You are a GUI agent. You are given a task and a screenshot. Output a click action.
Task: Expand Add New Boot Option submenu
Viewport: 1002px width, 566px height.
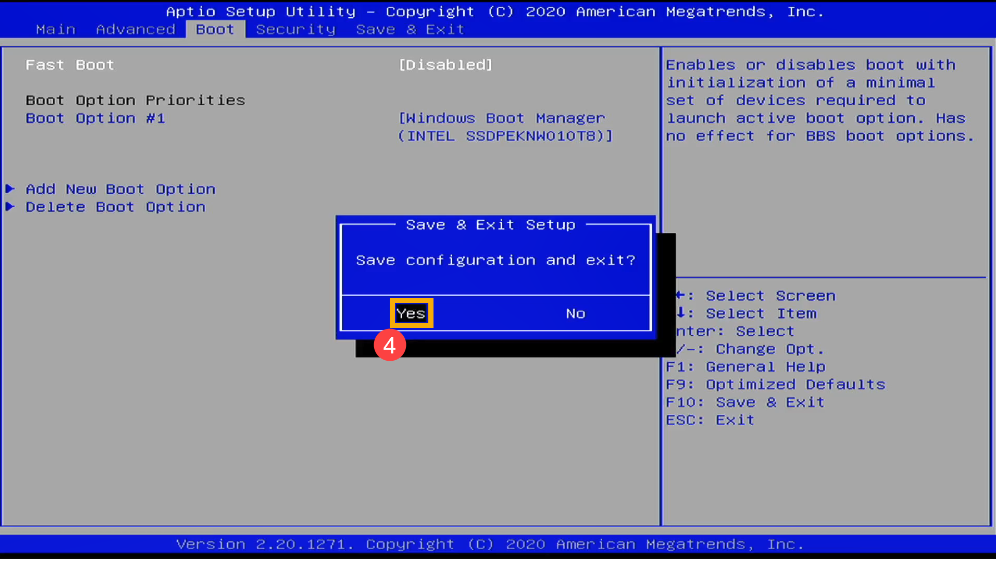[x=121, y=190]
